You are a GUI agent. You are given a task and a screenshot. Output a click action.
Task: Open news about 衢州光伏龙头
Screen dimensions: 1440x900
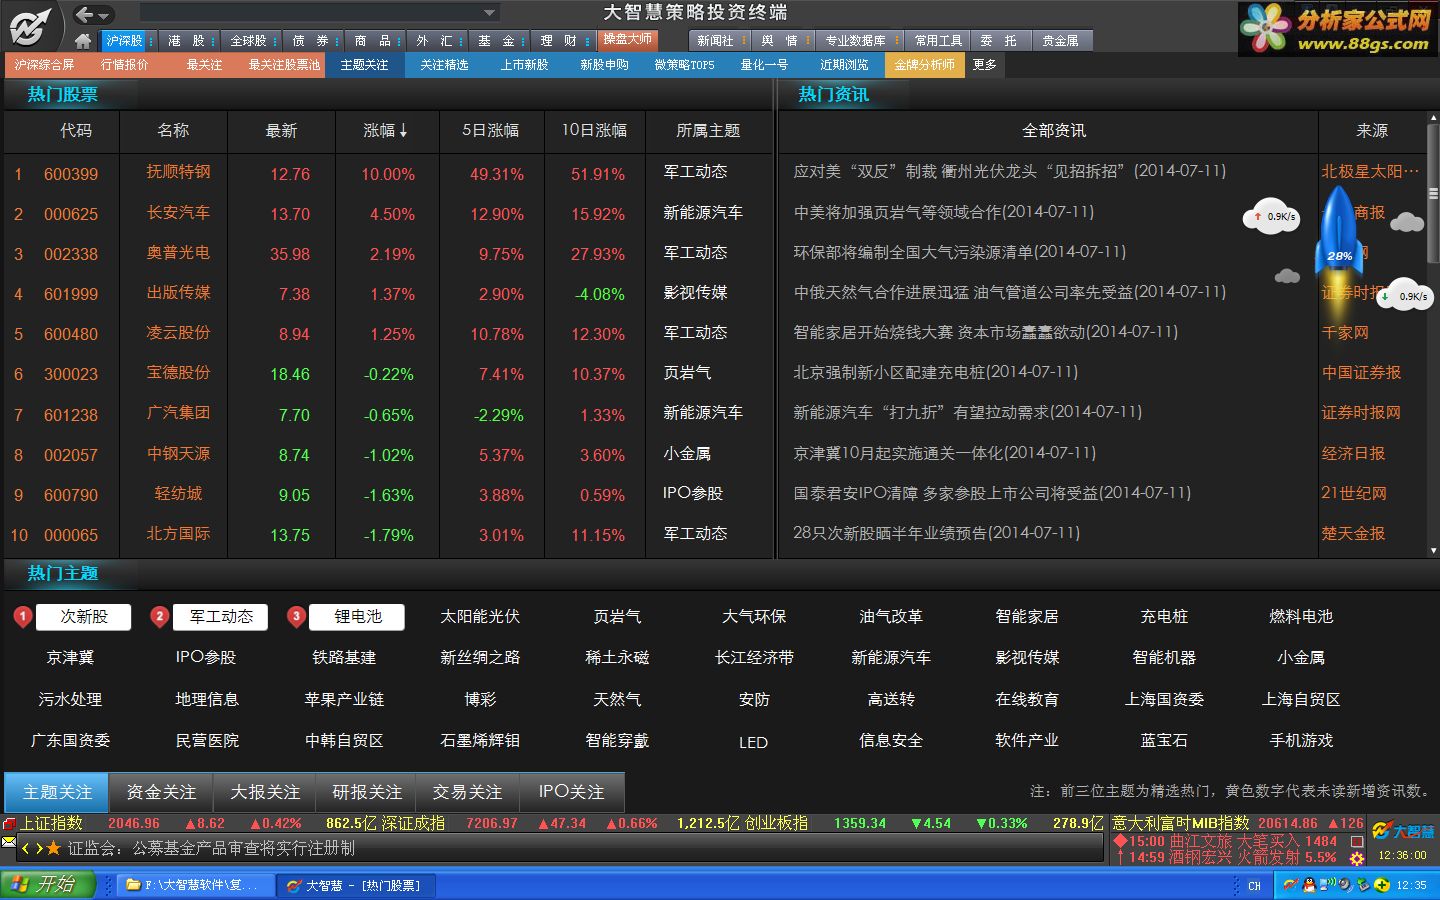pyautogui.click(x=1009, y=171)
